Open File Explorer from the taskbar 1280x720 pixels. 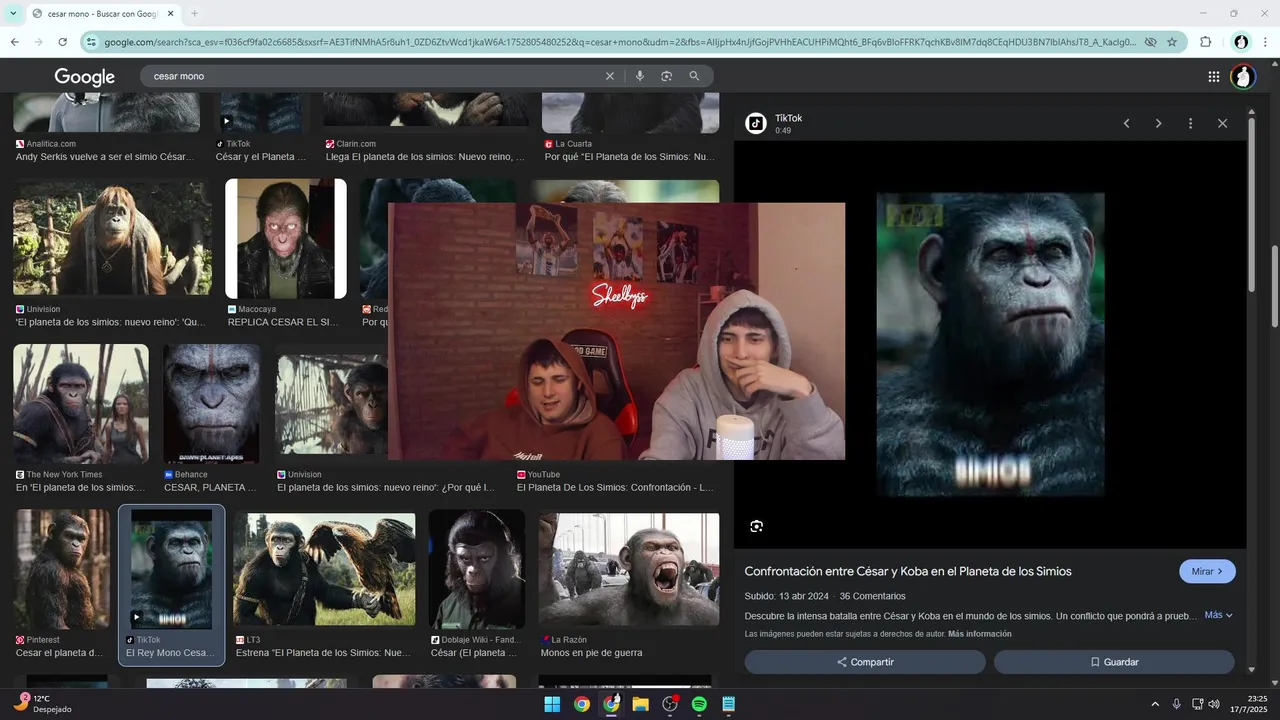point(640,704)
